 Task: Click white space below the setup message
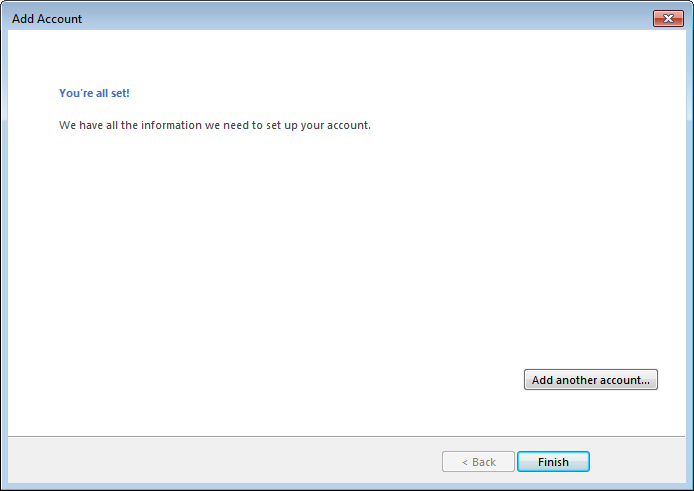pyautogui.click(x=215, y=200)
